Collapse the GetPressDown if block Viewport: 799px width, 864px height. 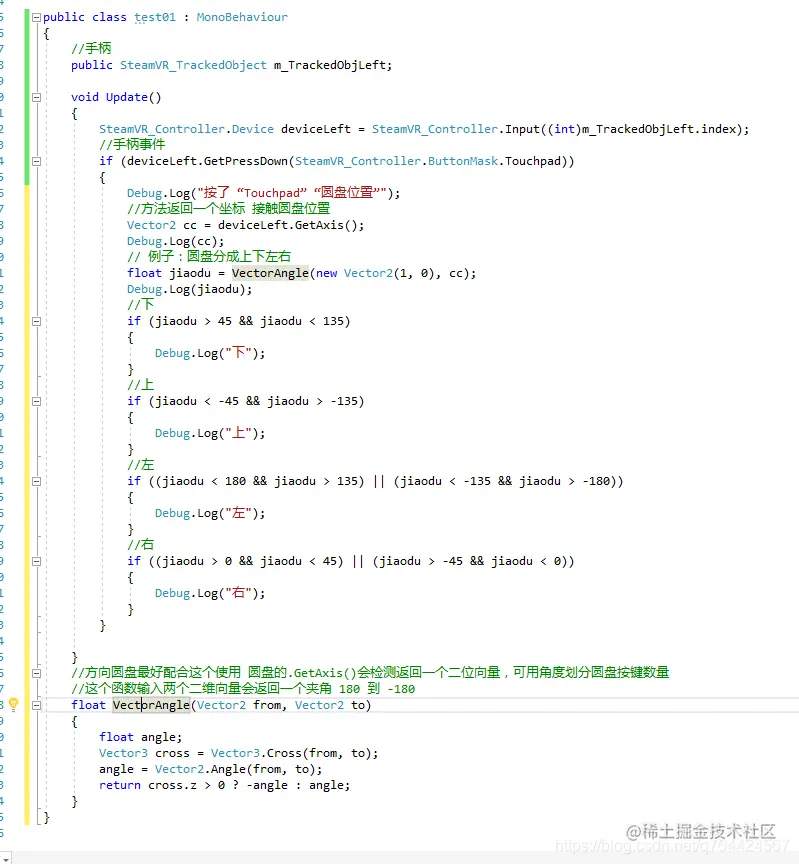[36, 161]
